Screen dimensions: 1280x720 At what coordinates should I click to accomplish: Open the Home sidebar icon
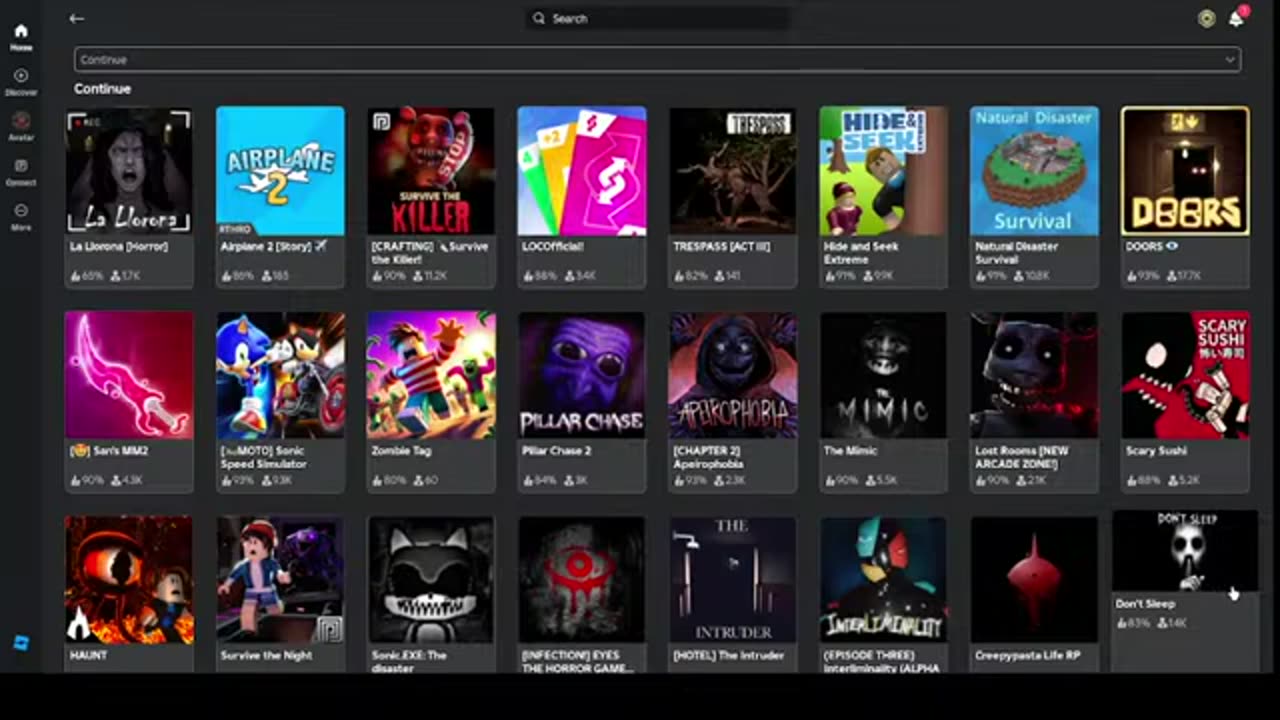pos(21,31)
